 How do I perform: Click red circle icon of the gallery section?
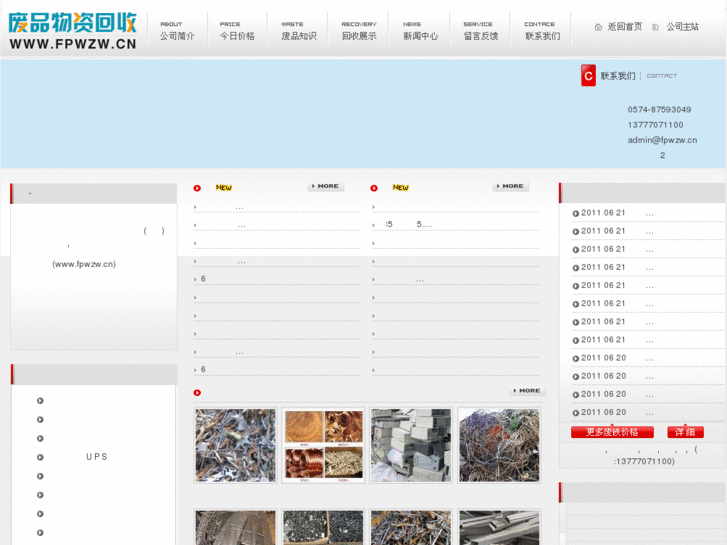(x=197, y=392)
